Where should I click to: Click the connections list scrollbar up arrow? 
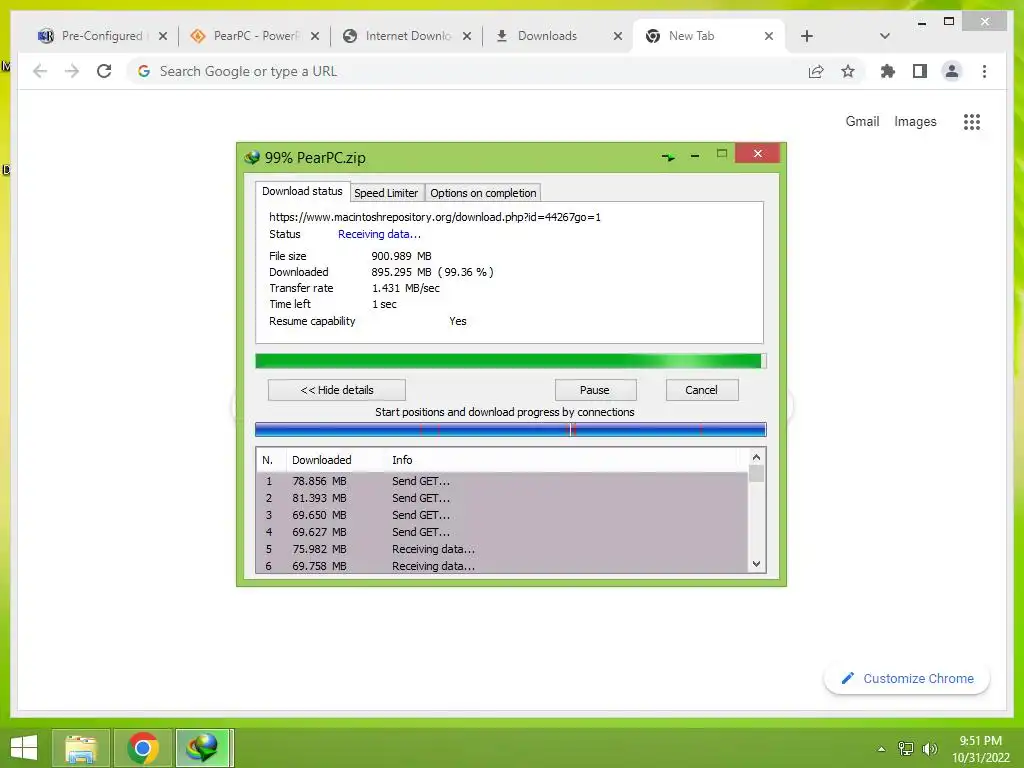click(x=756, y=457)
